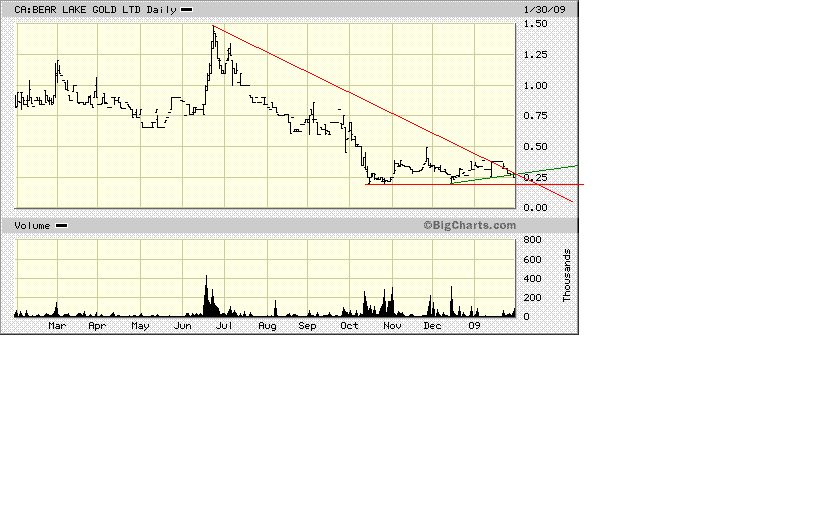Click the Dec month label
This screenshot has width=840, height=525.
point(432,326)
